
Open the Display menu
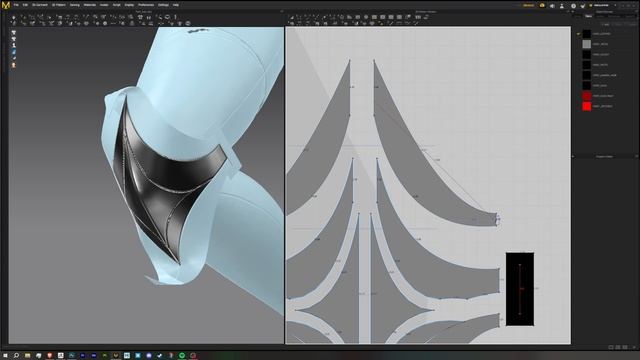(x=129, y=5)
